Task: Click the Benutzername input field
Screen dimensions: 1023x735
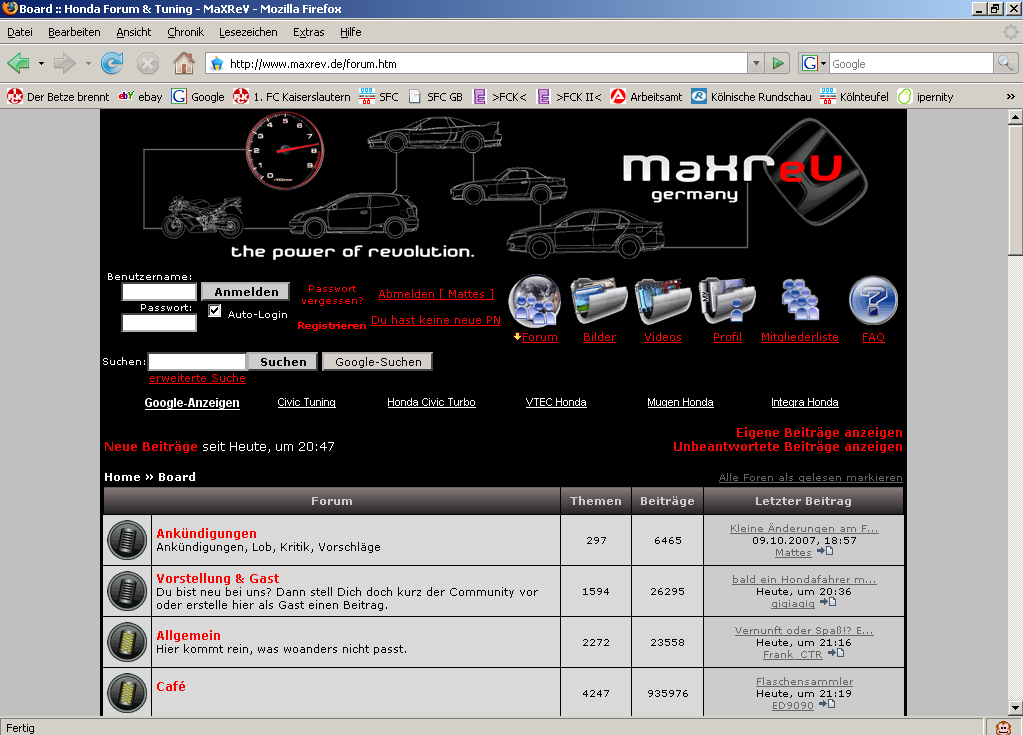Action: (159, 292)
